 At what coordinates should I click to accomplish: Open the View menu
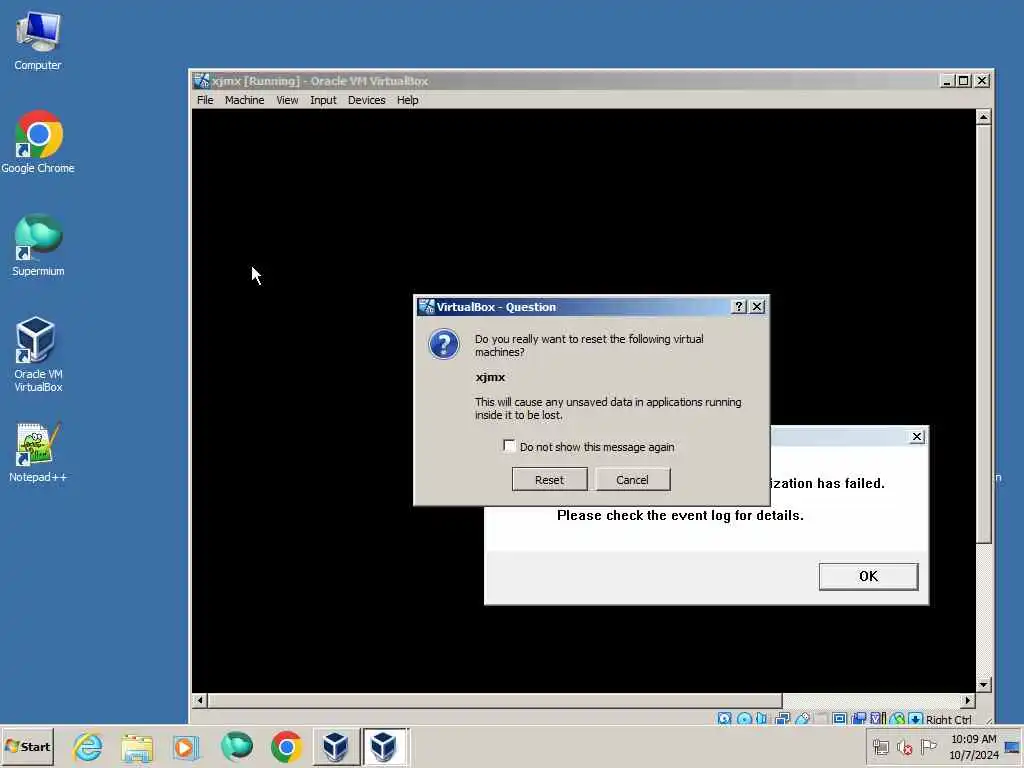pos(287,100)
